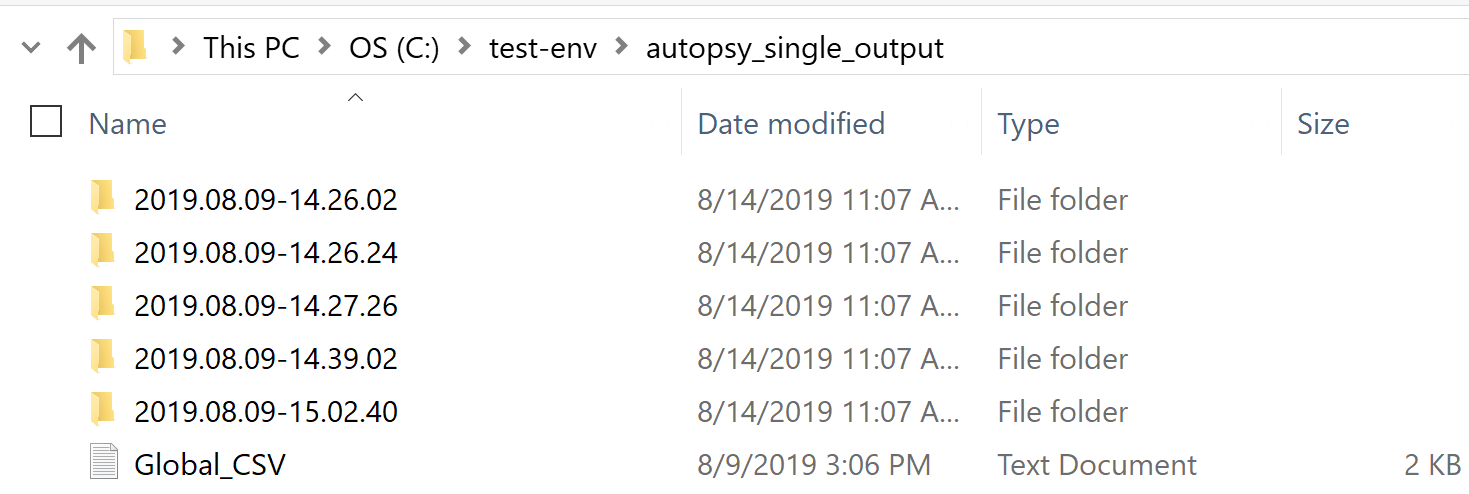The width and height of the screenshot is (1469, 494).
Task: Click folder icon for 2019.08.09-14.26.02
Action: coord(103,198)
